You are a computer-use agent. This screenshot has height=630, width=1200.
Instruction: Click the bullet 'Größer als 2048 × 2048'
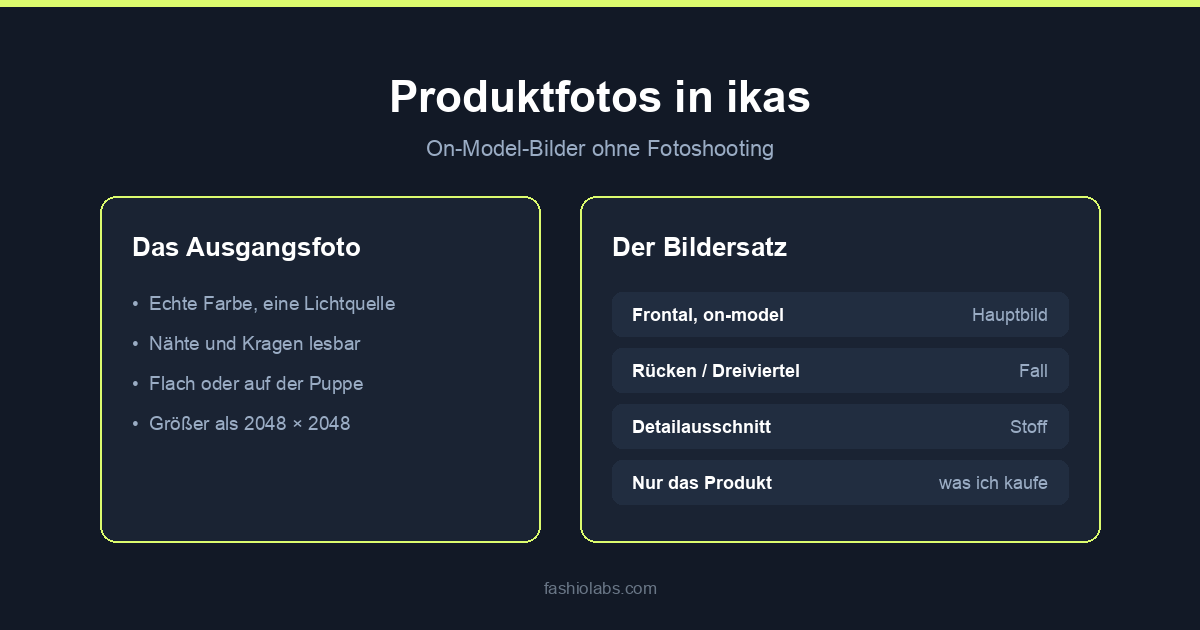click(249, 424)
